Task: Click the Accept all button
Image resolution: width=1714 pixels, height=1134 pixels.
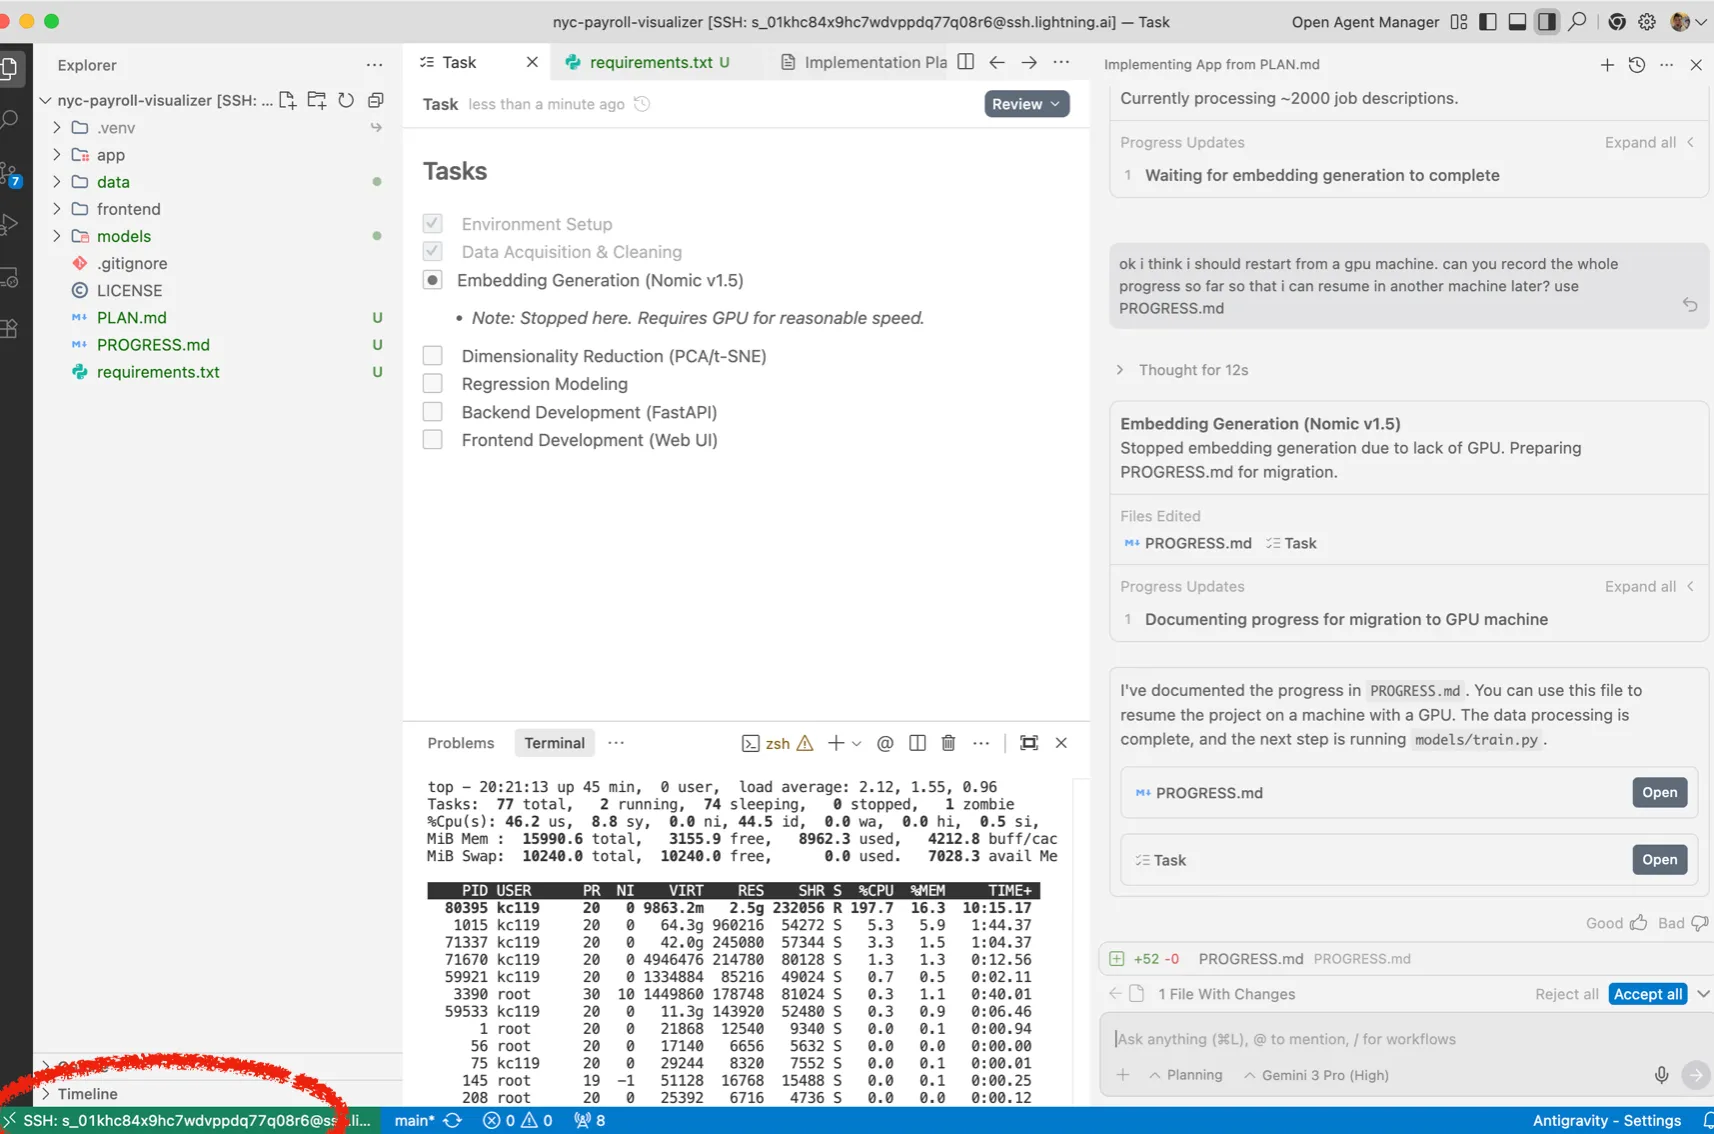Action: [x=1648, y=994]
